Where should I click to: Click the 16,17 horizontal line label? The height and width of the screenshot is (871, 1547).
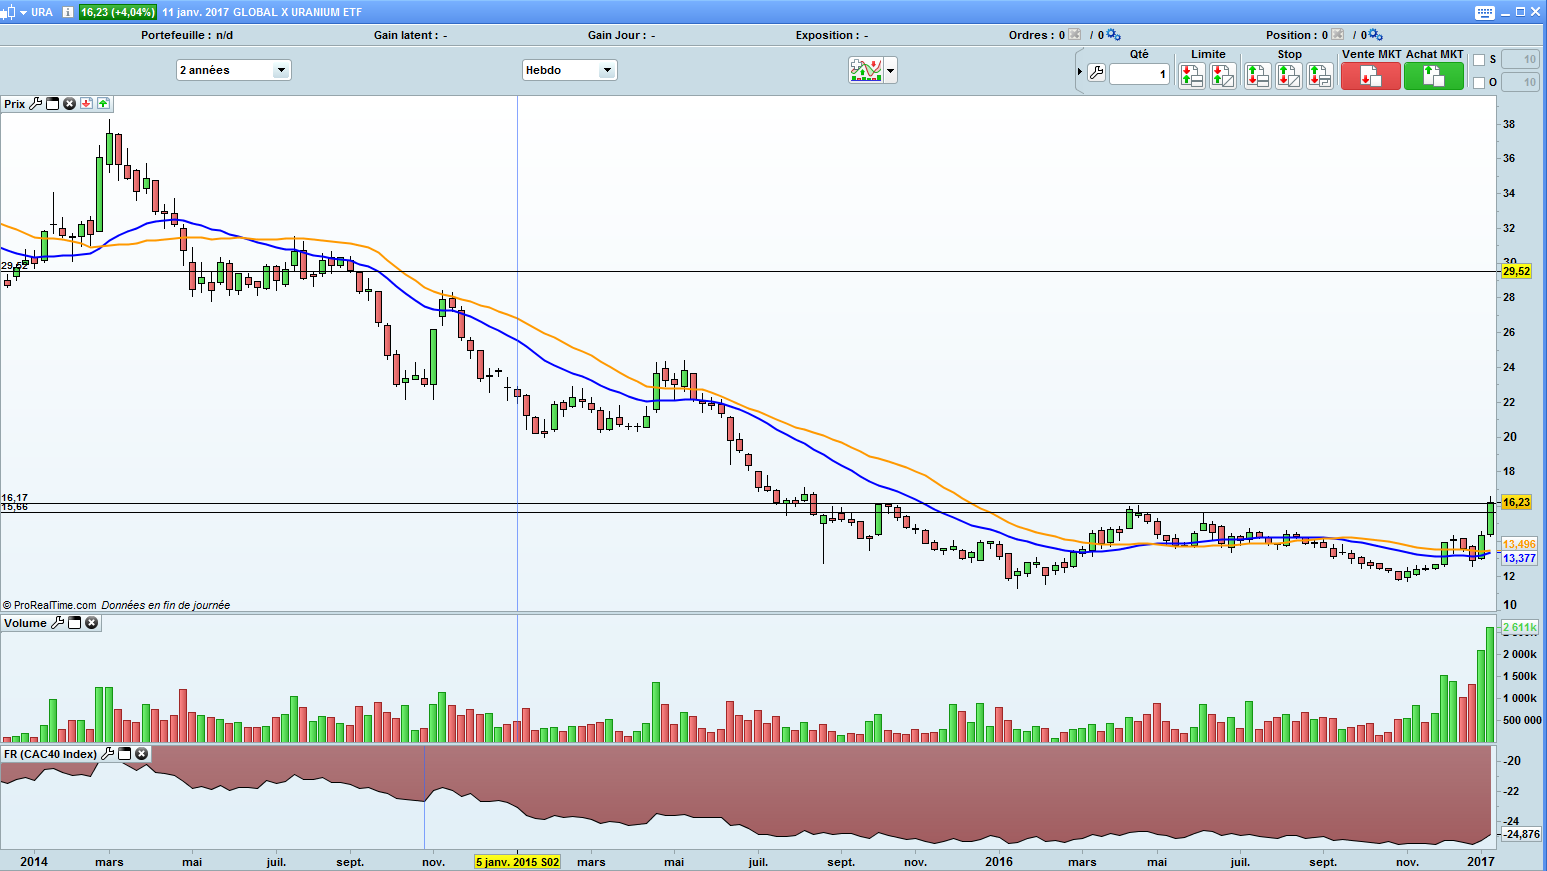(14, 497)
